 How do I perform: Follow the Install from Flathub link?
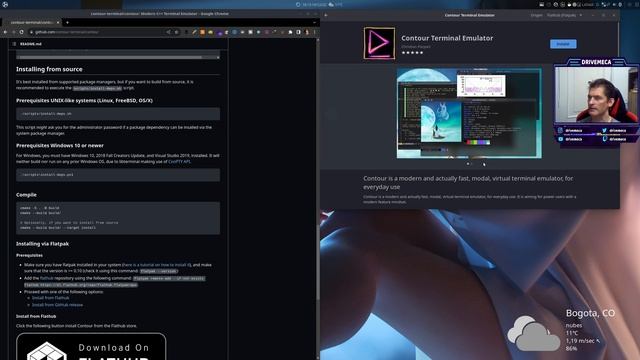click(50, 298)
